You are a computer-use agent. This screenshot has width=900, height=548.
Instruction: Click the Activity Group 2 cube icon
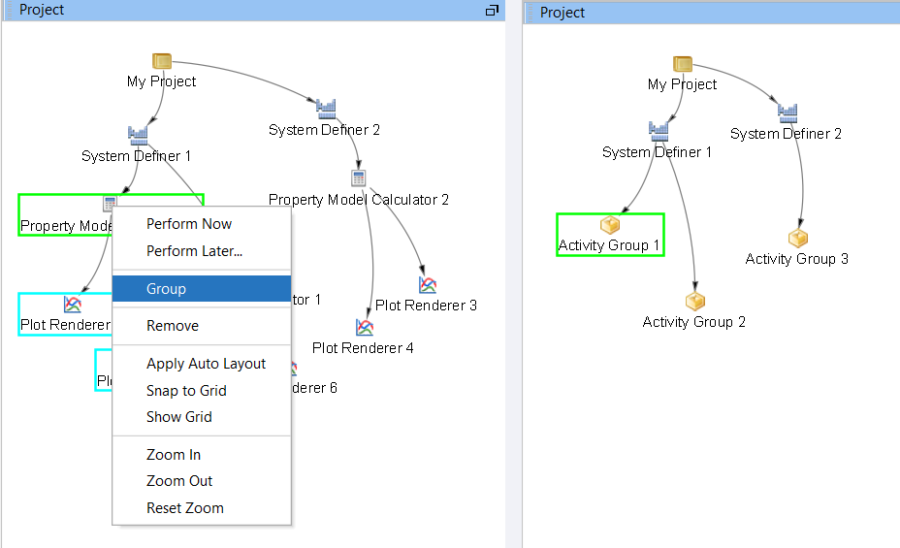coord(695,301)
